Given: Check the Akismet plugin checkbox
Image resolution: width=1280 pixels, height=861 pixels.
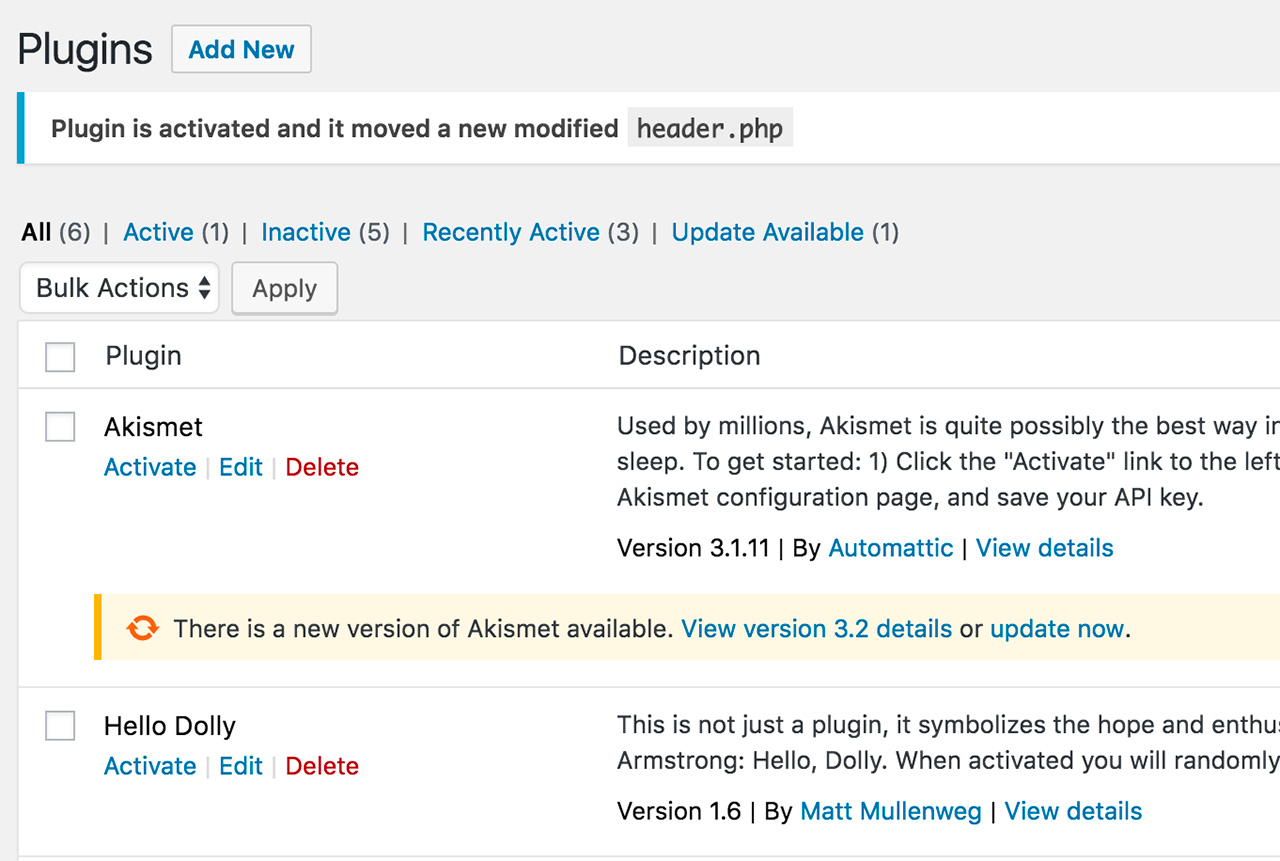Looking at the screenshot, I should pyautogui.click(x=60, y=426).
